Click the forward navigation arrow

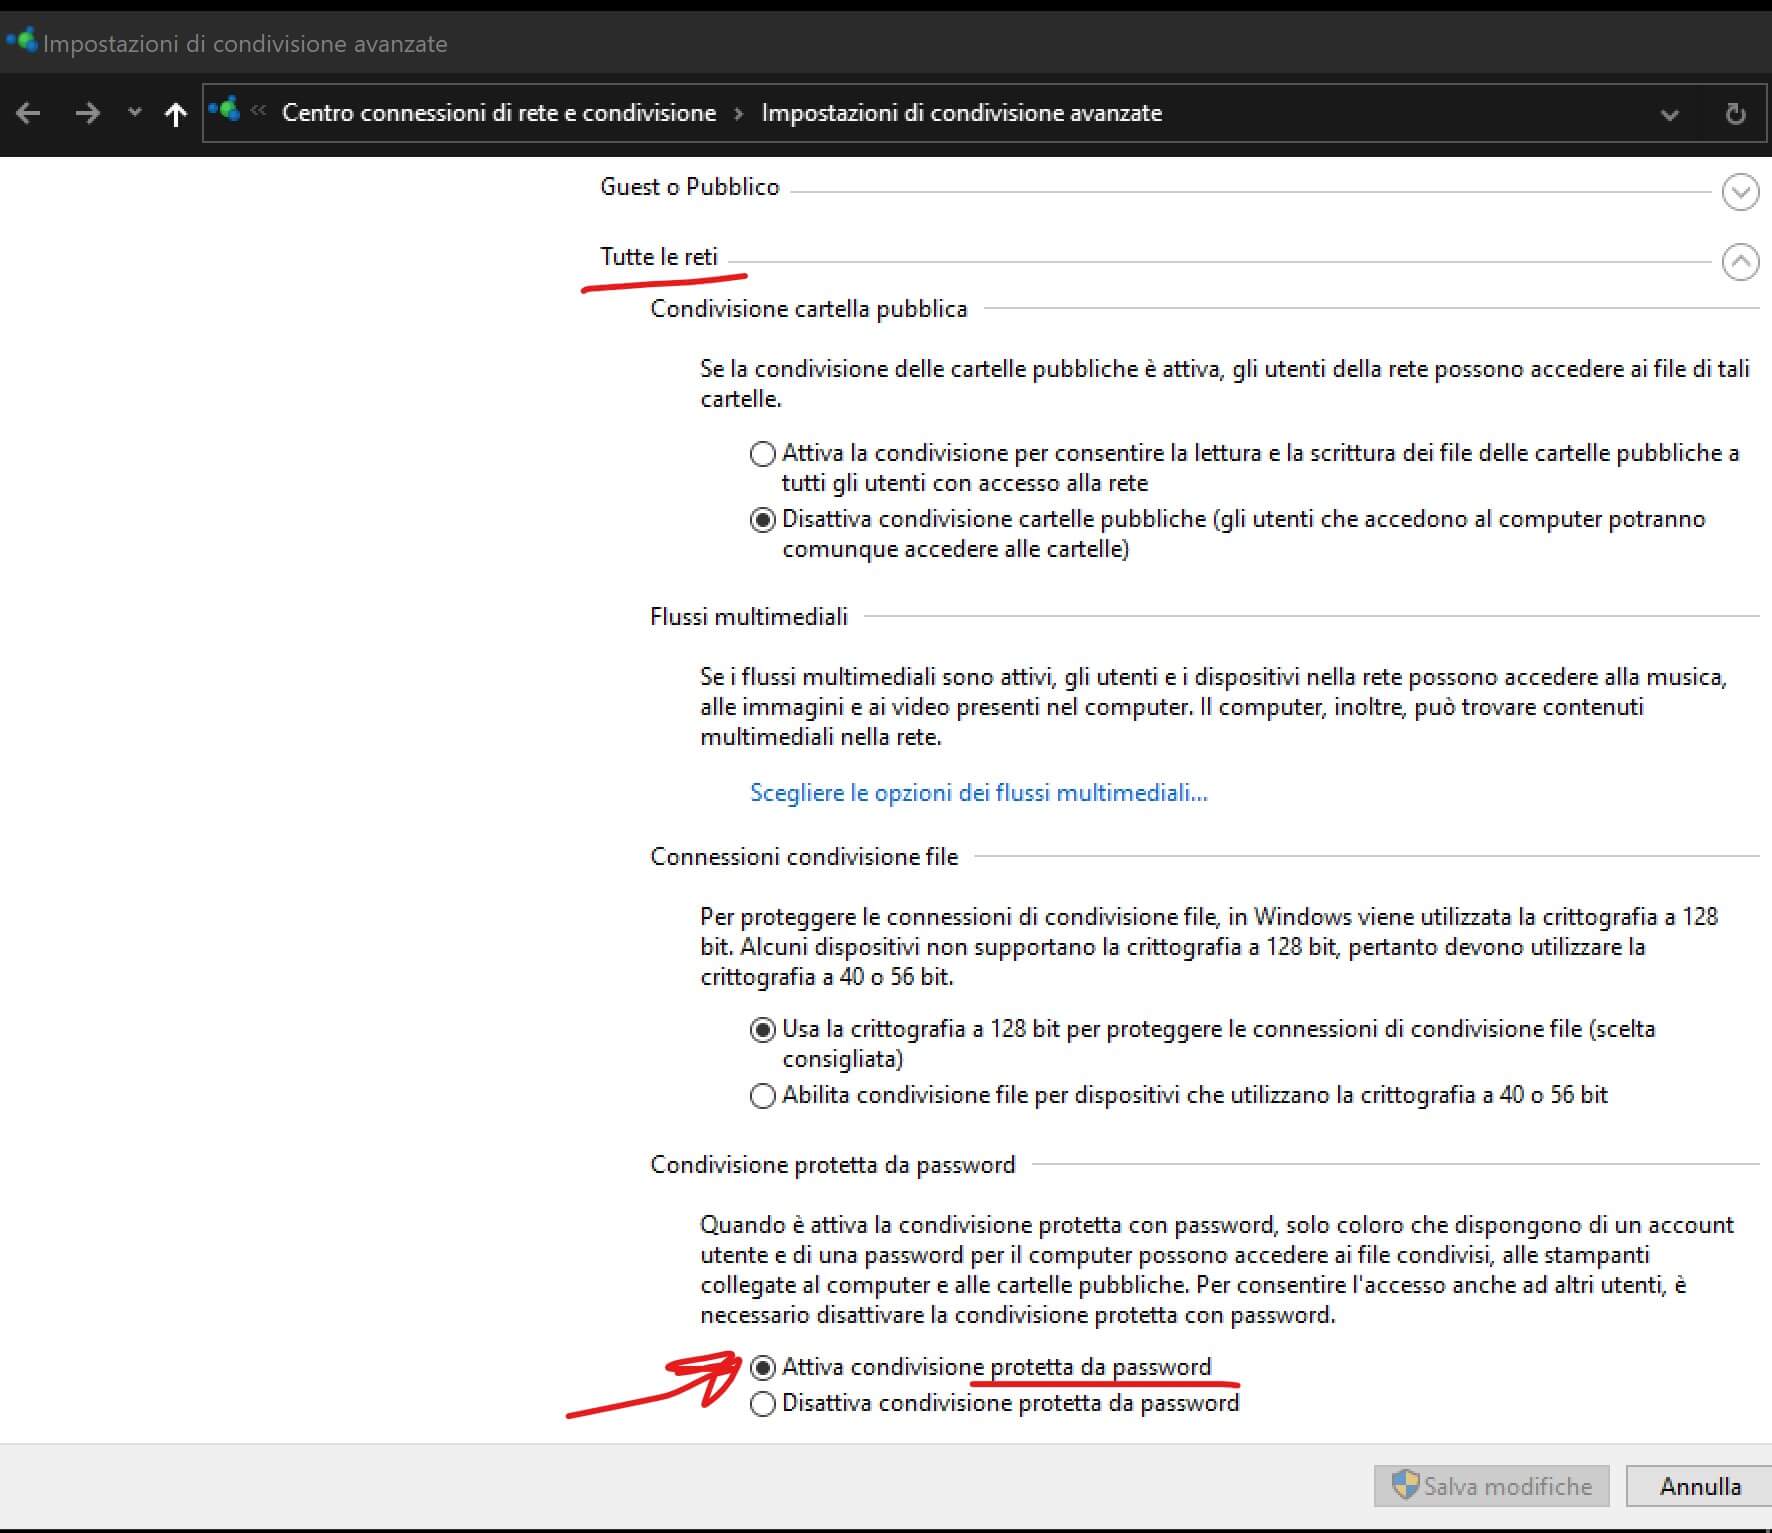[x=88, y=113]
